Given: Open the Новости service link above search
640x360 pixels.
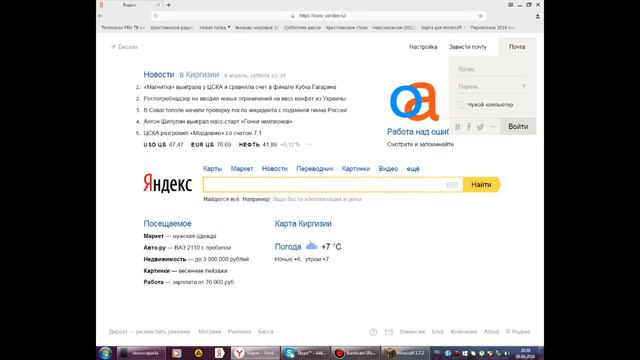Looking at the screenshot, I should 275,169.
